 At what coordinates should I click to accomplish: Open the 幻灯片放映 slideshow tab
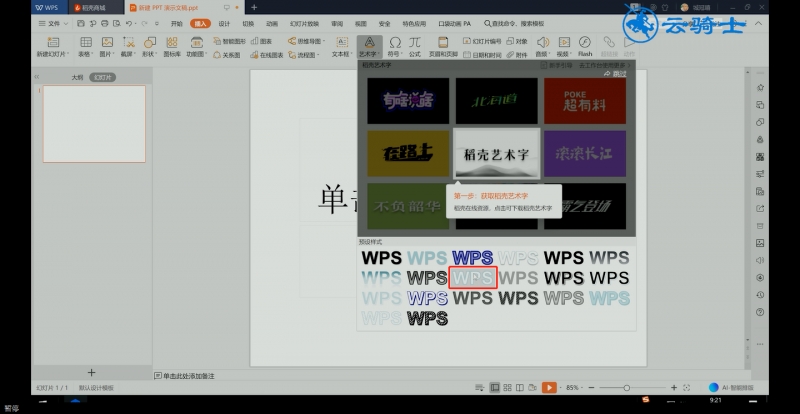tap(304, 23)
